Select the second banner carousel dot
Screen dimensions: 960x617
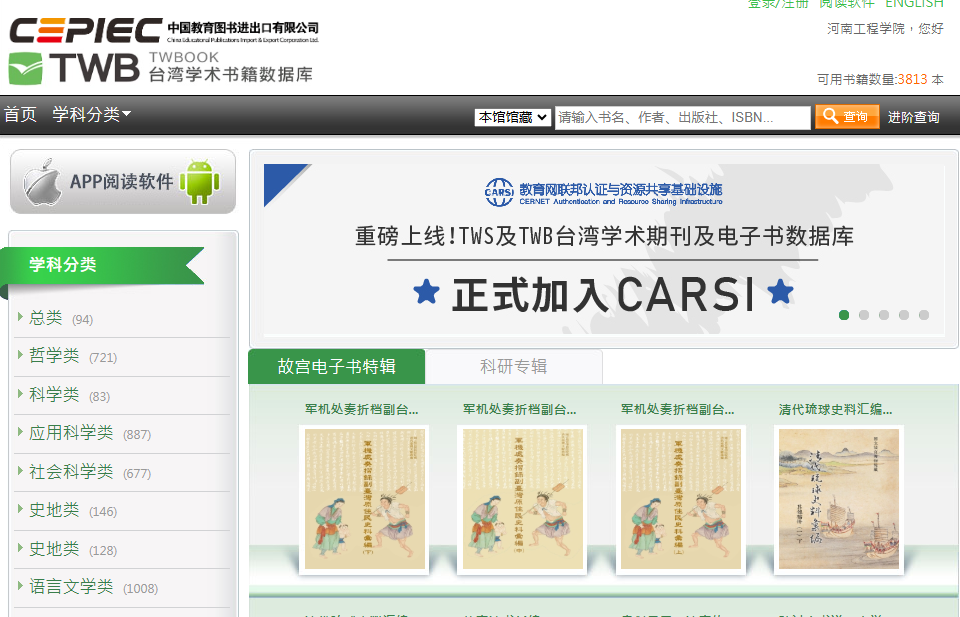(864, 315)
